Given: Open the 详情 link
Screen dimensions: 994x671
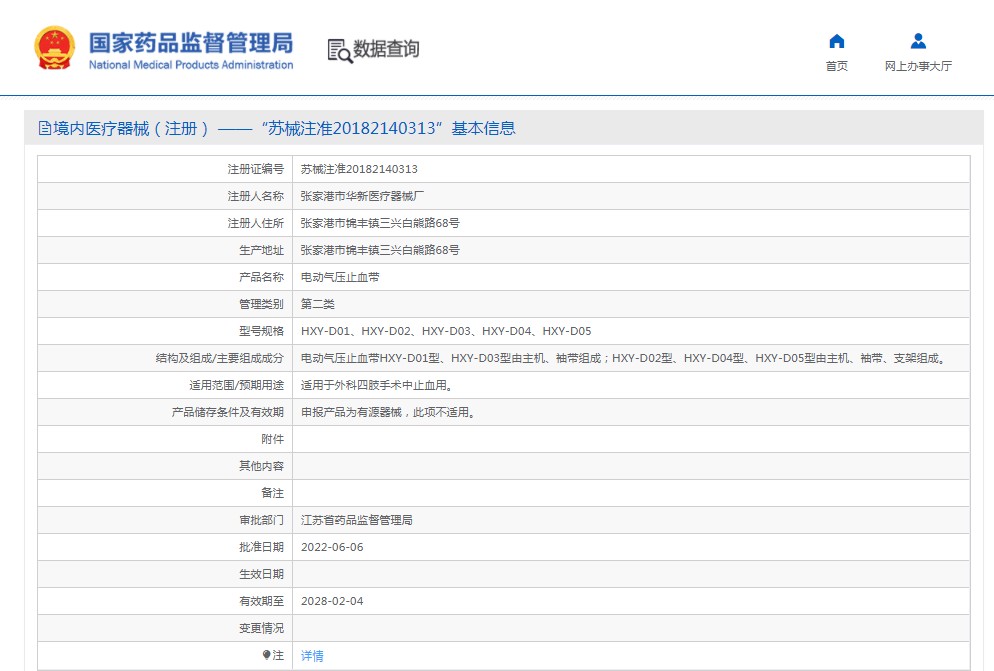Looking at the screenshot, I should click(312, 656).
